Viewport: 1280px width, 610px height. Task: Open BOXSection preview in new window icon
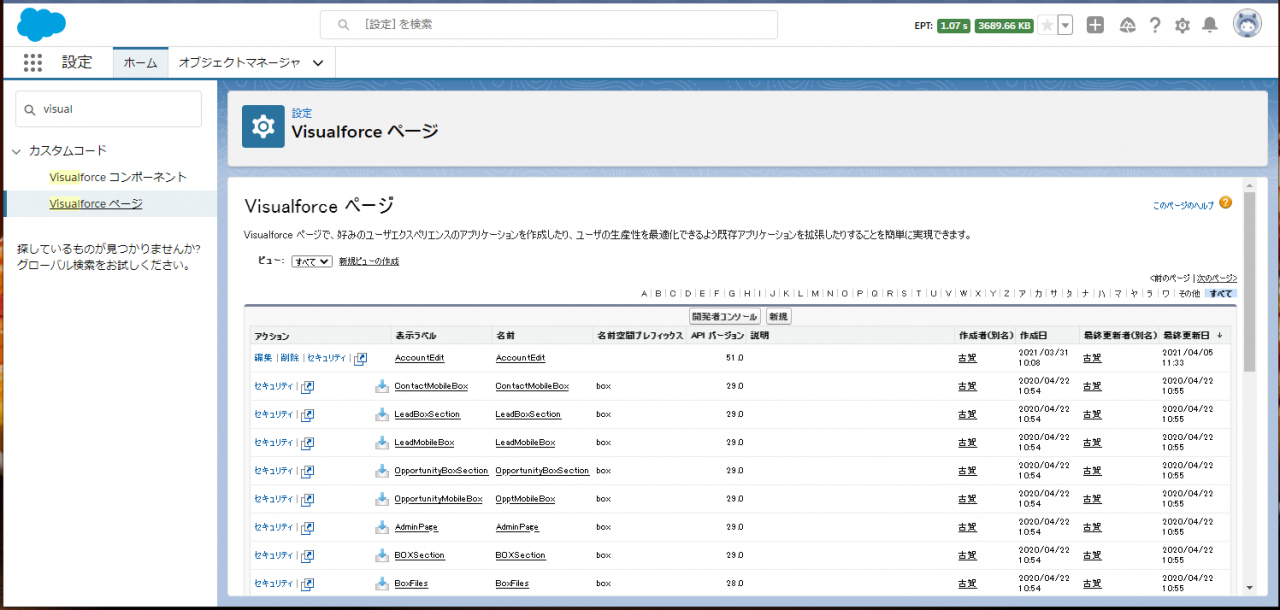pos(307,555)
